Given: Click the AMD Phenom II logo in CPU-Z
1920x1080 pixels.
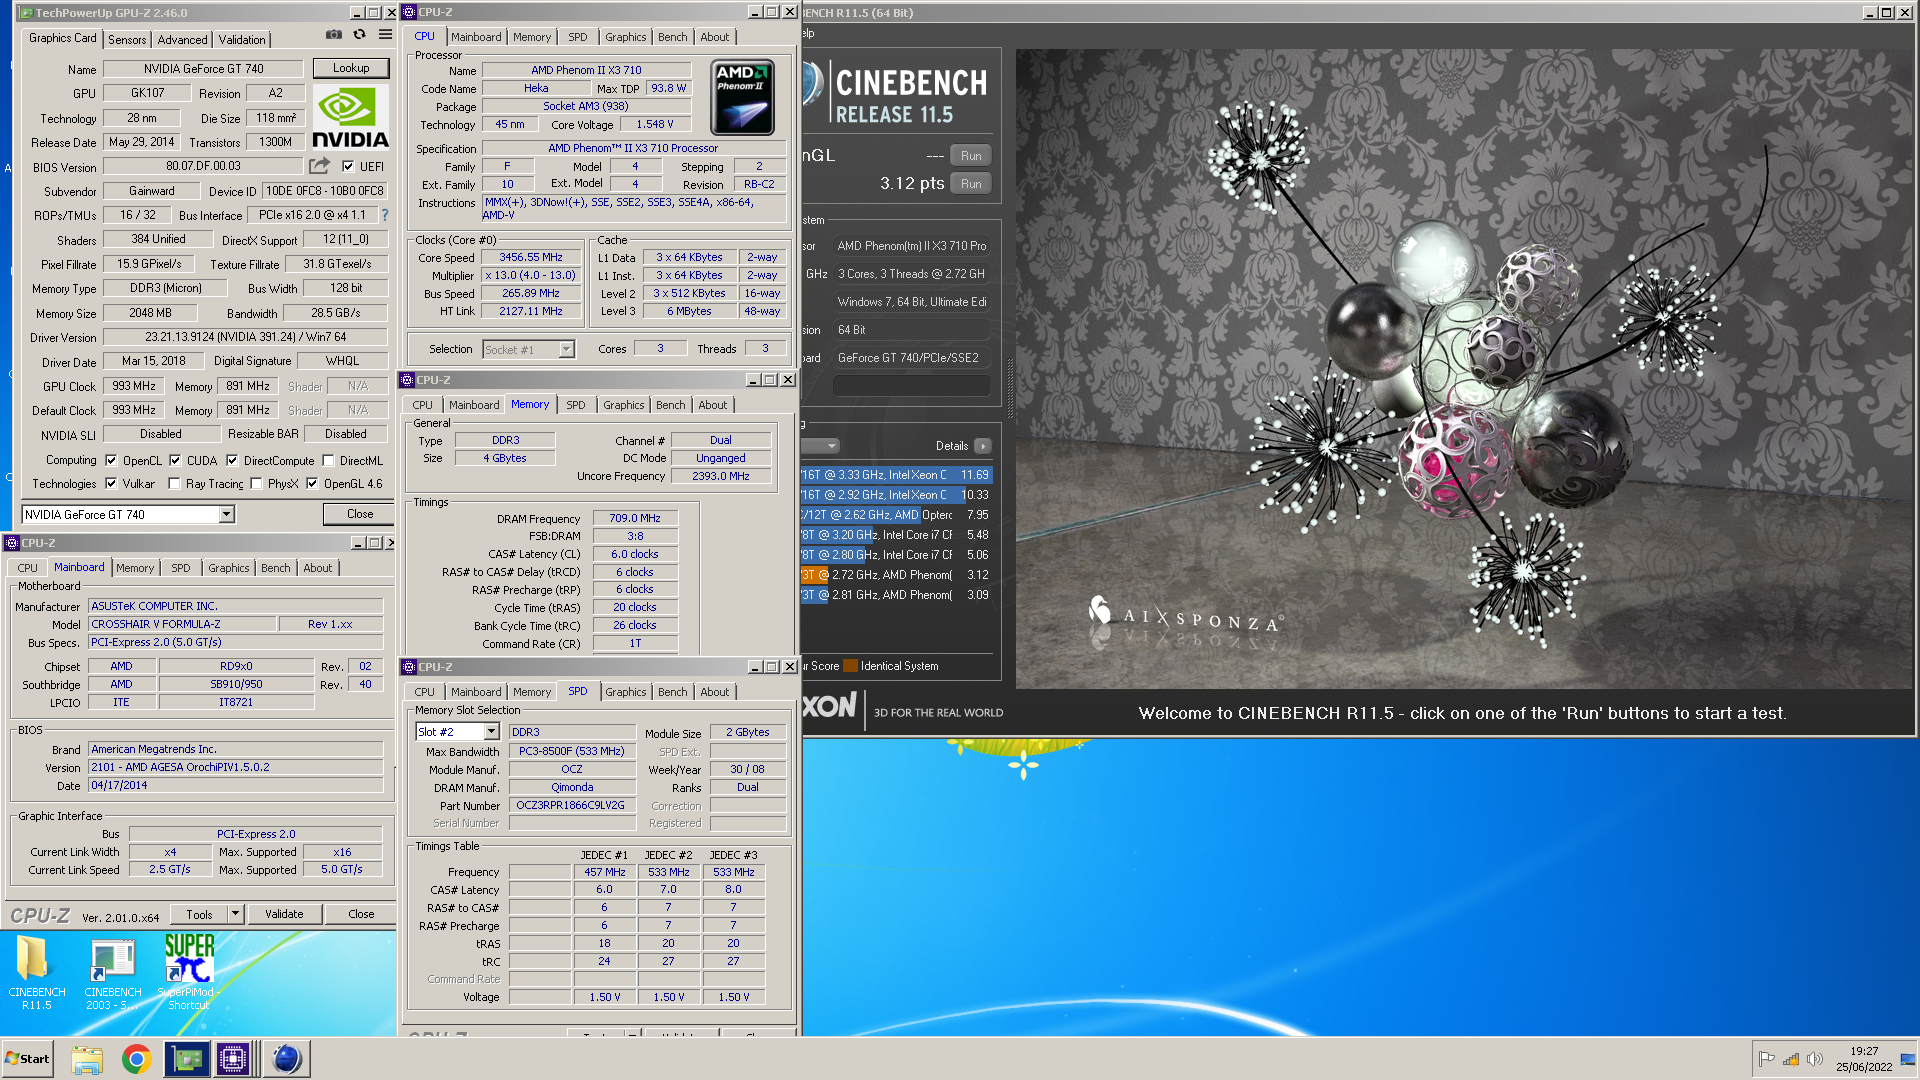Looking at the screenshot, I should pos(742,97).
